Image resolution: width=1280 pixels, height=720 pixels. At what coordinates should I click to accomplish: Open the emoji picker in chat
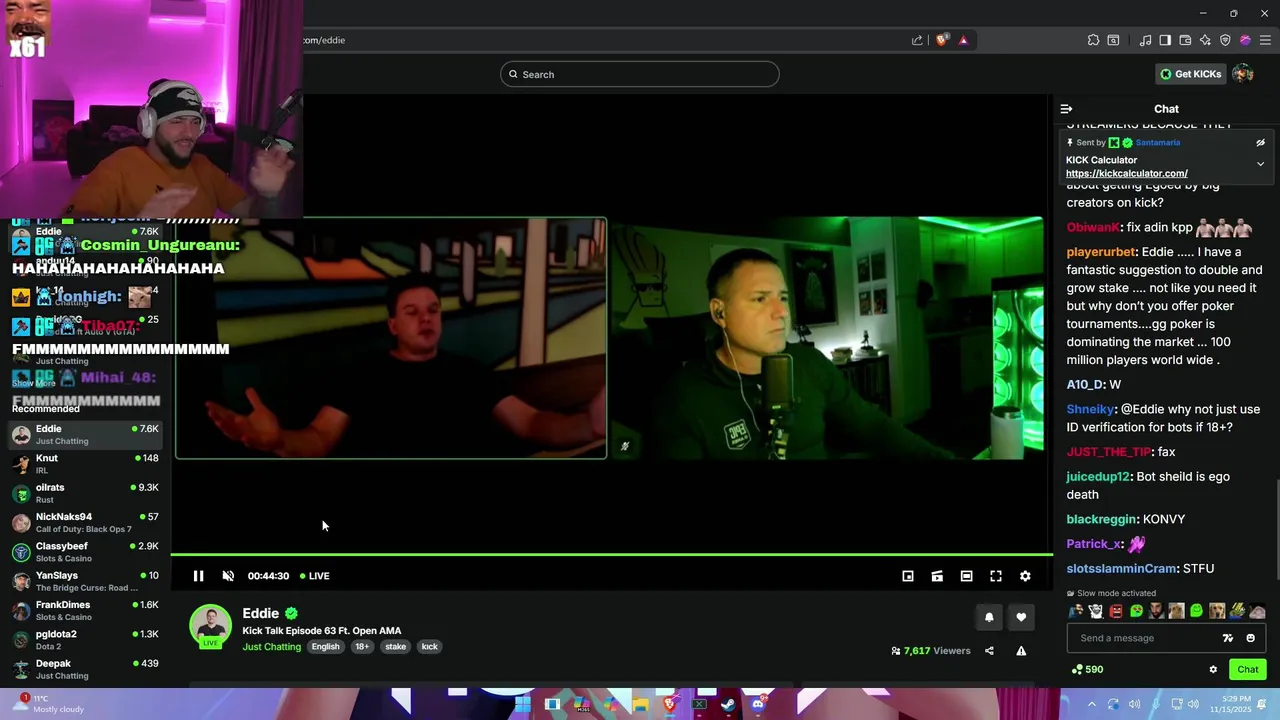1250,638
